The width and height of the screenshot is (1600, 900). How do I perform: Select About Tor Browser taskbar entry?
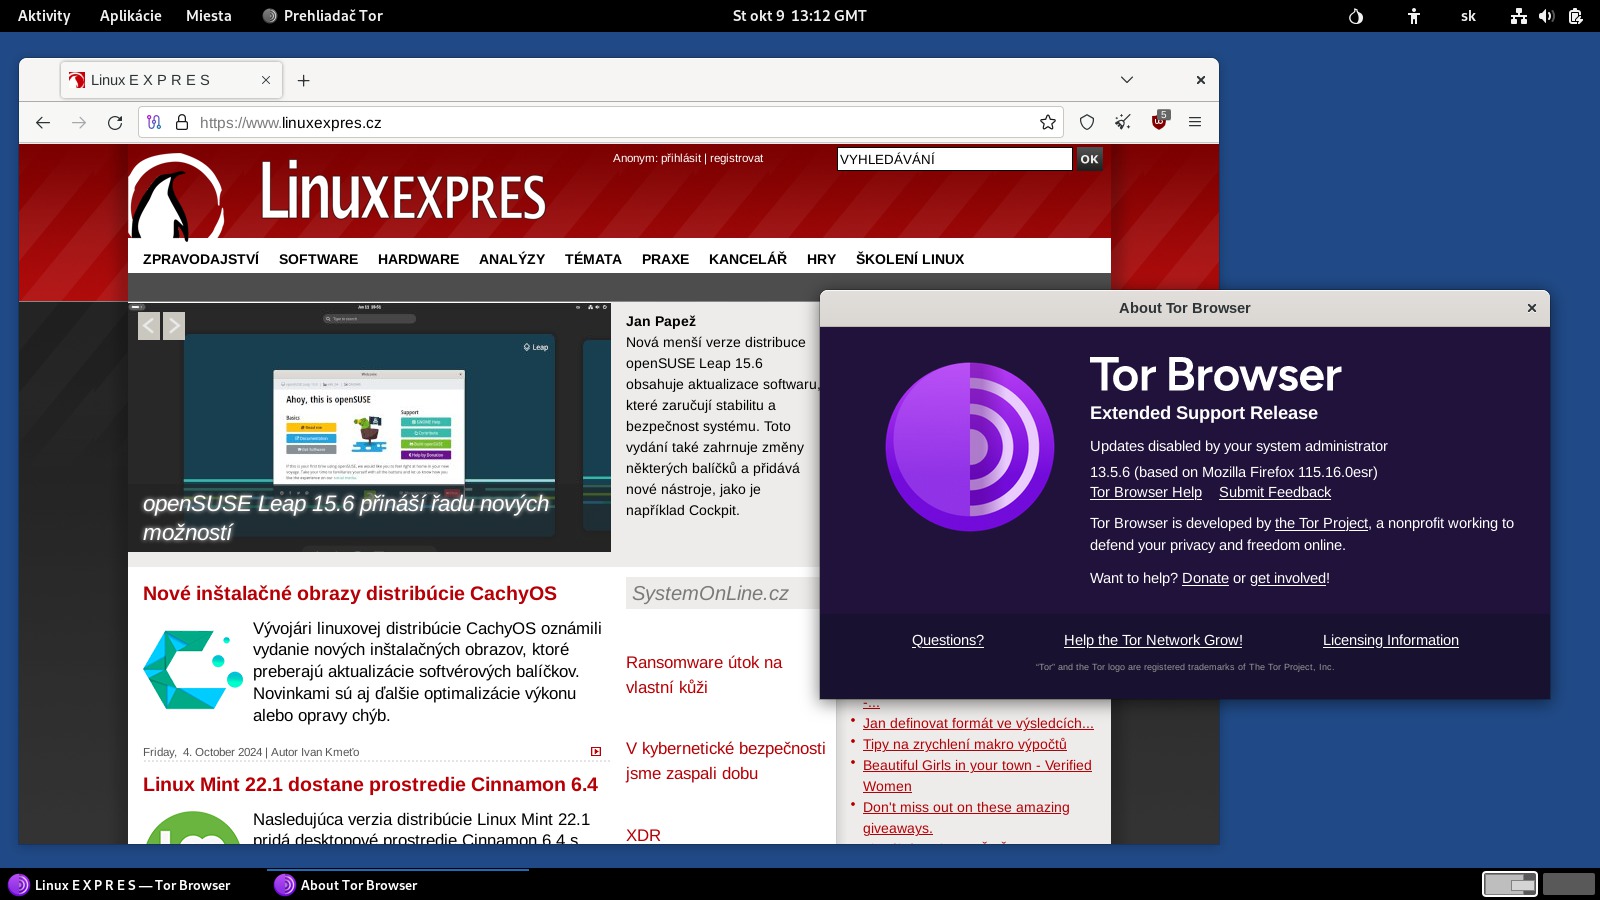(x=397, y=885)
